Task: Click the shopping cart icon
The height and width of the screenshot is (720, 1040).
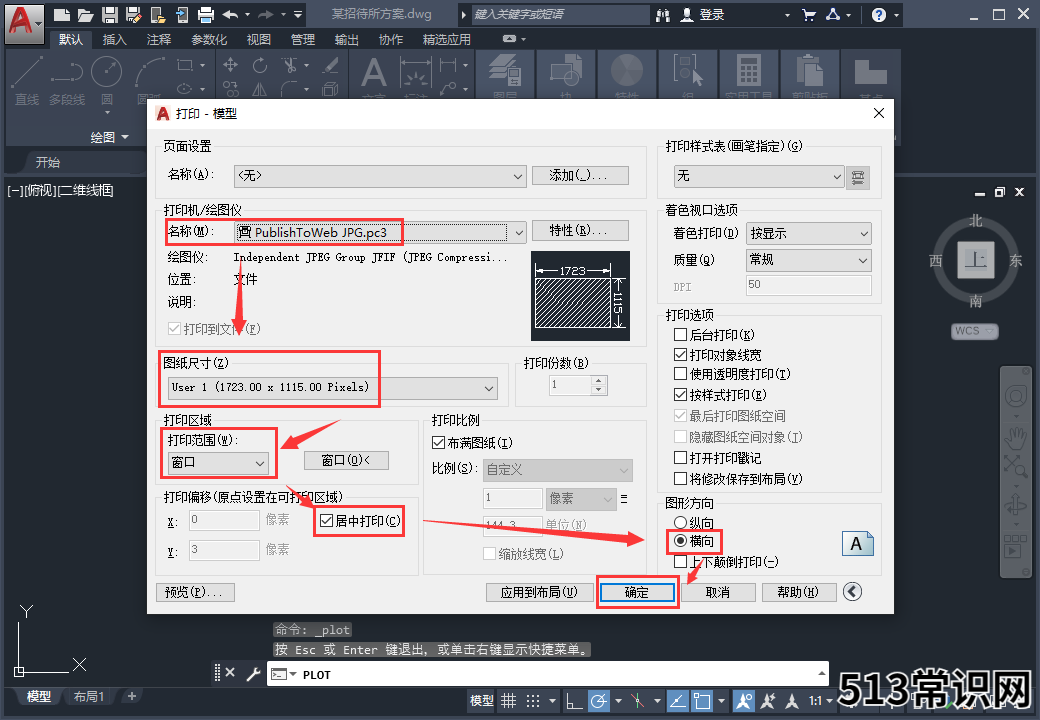Action: click(x=809, y=15)
